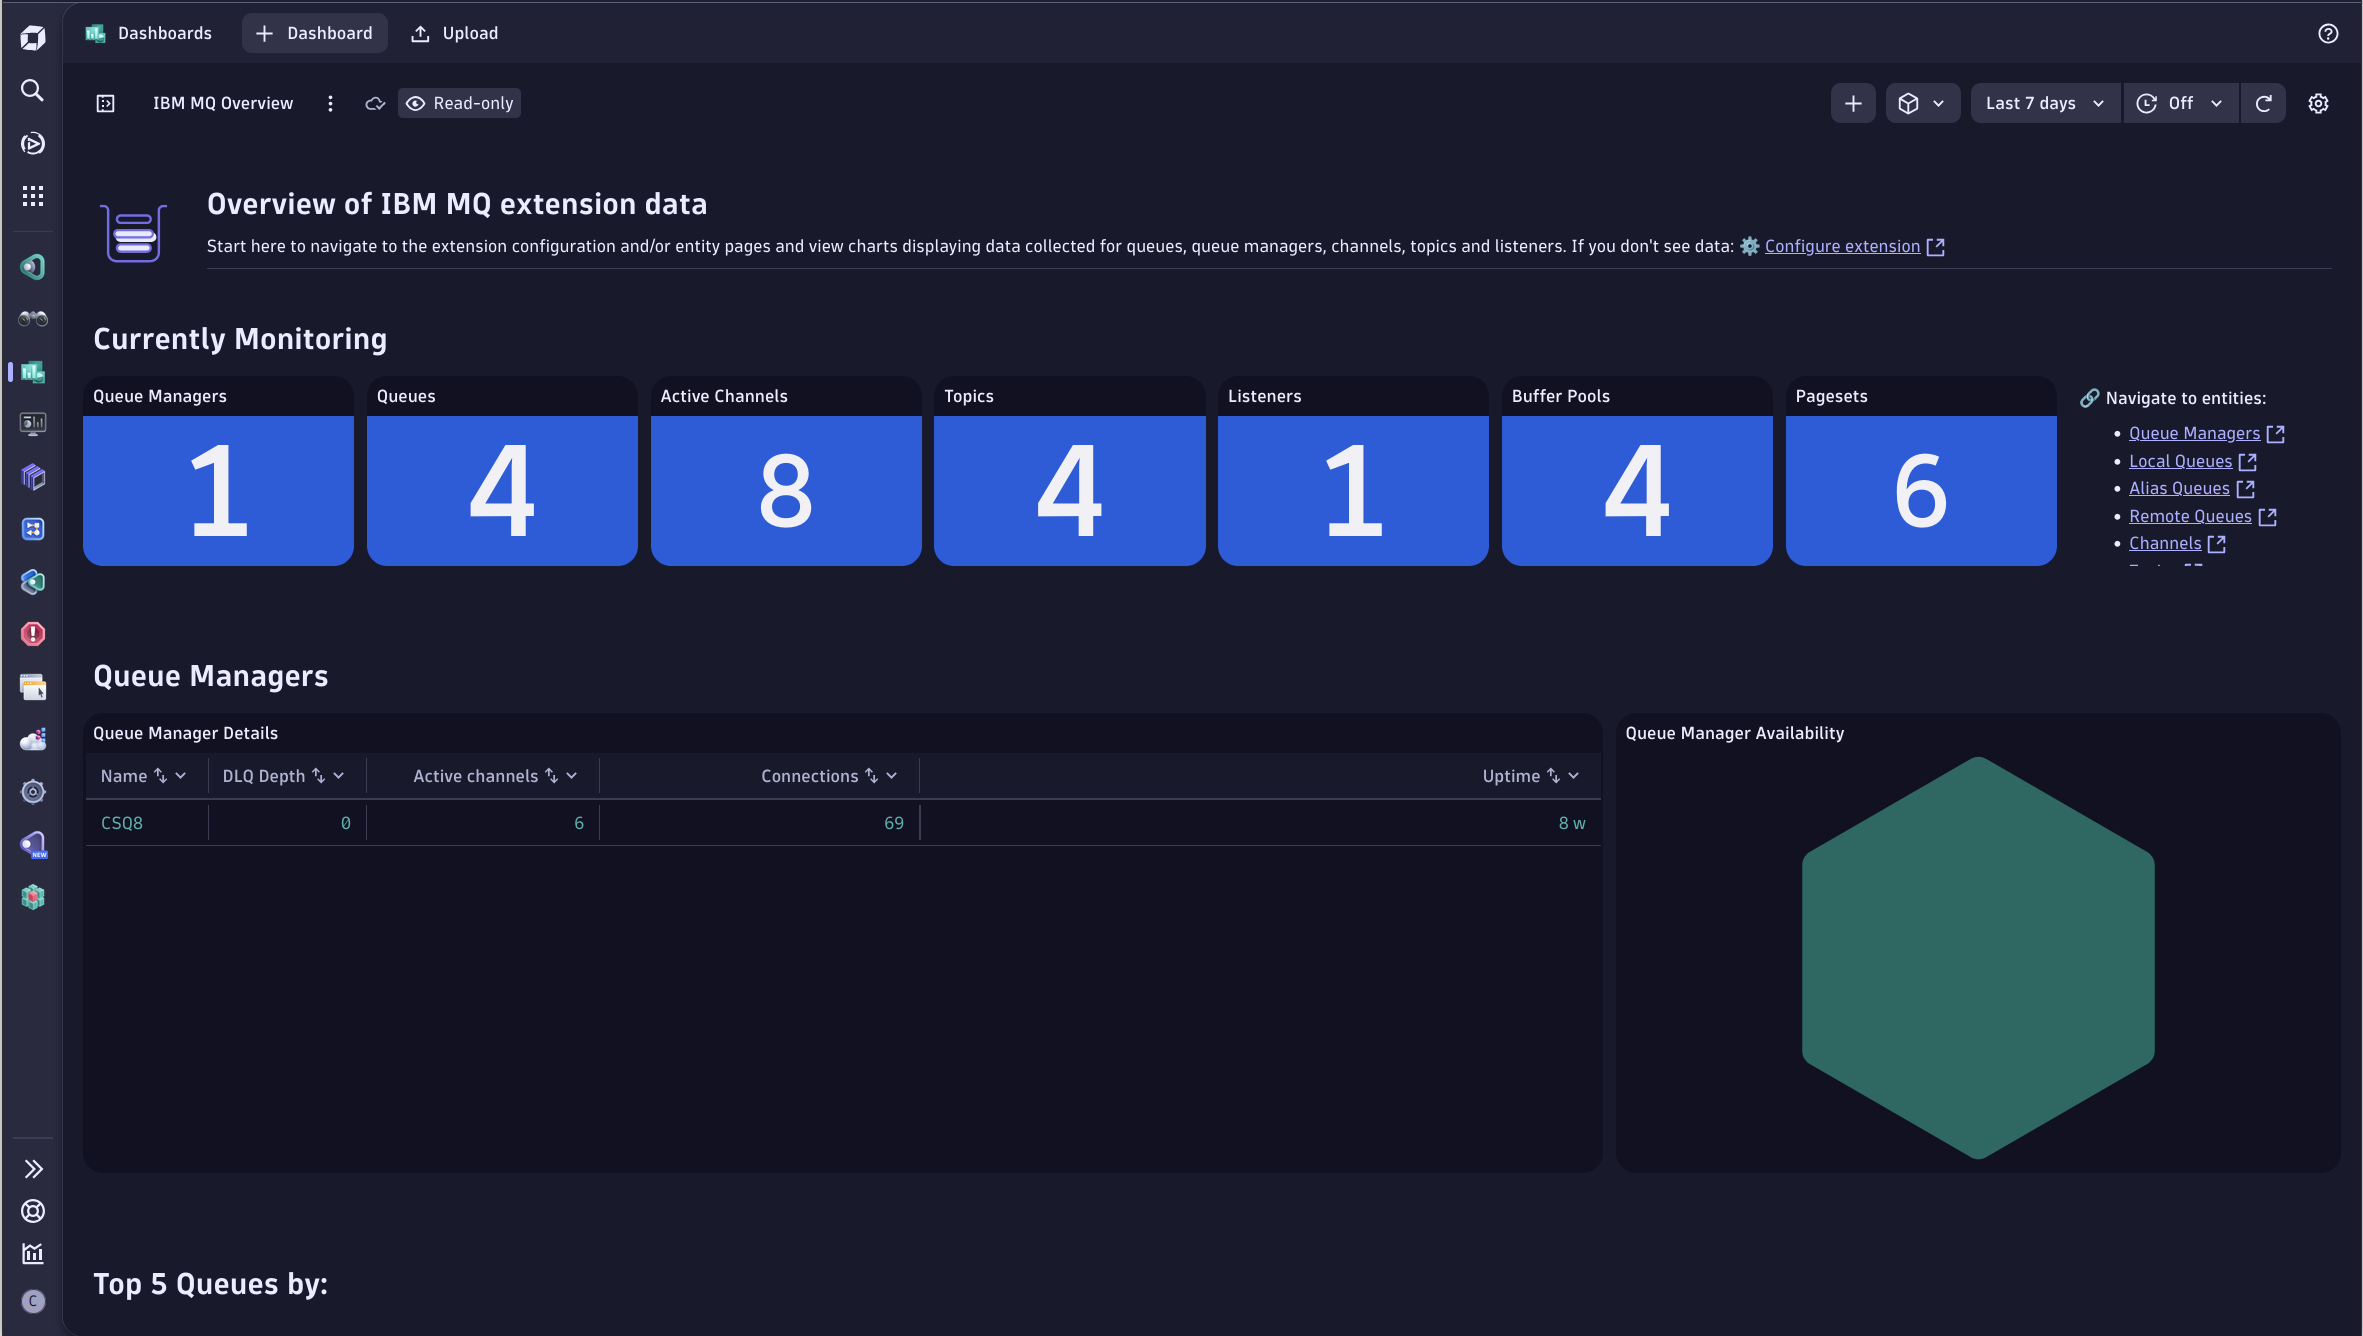The width and height of the screenshot is (2363, 1336).
Task: Open the Connections column menu chevron
Action: pyautogui.click(x=892, y=776)
